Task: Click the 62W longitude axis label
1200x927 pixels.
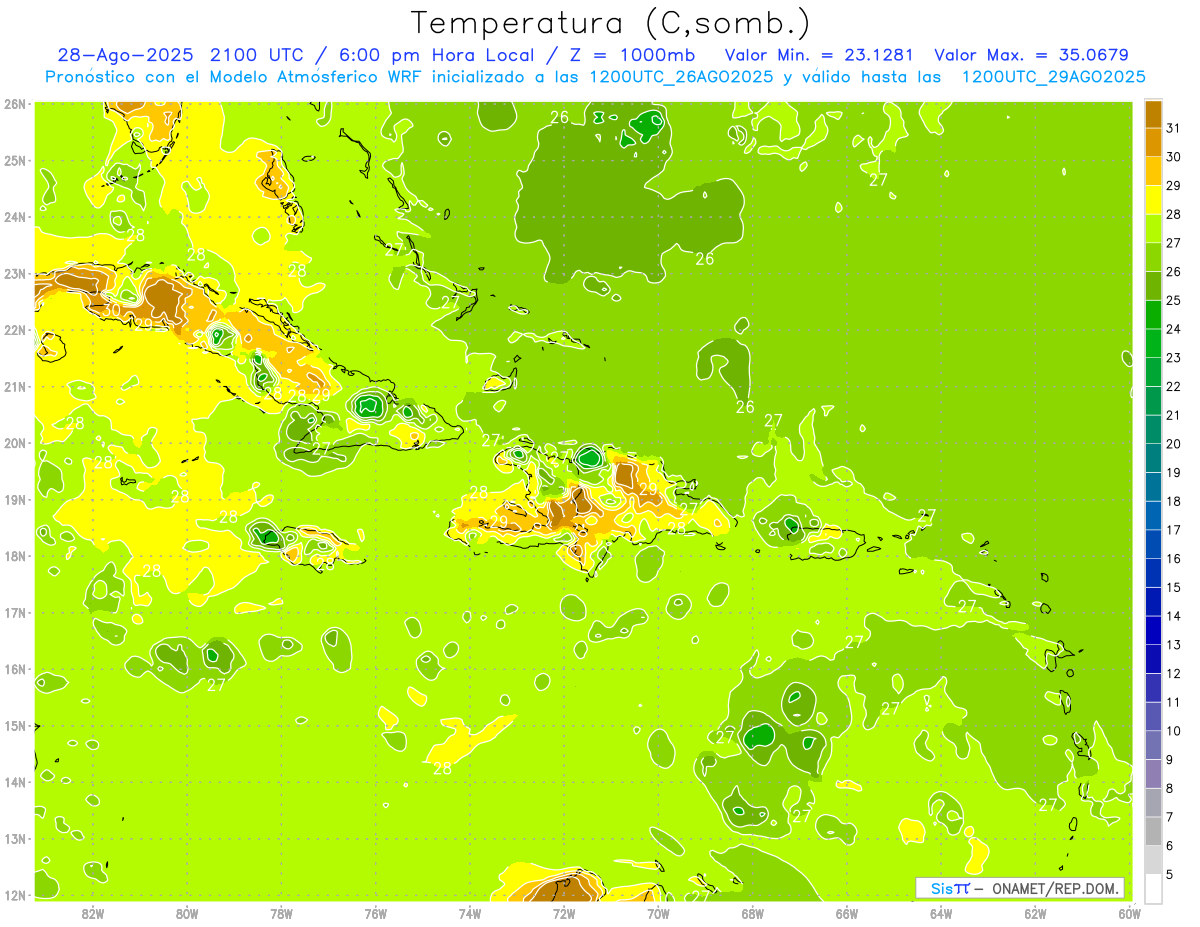Action: [1035, 912]
